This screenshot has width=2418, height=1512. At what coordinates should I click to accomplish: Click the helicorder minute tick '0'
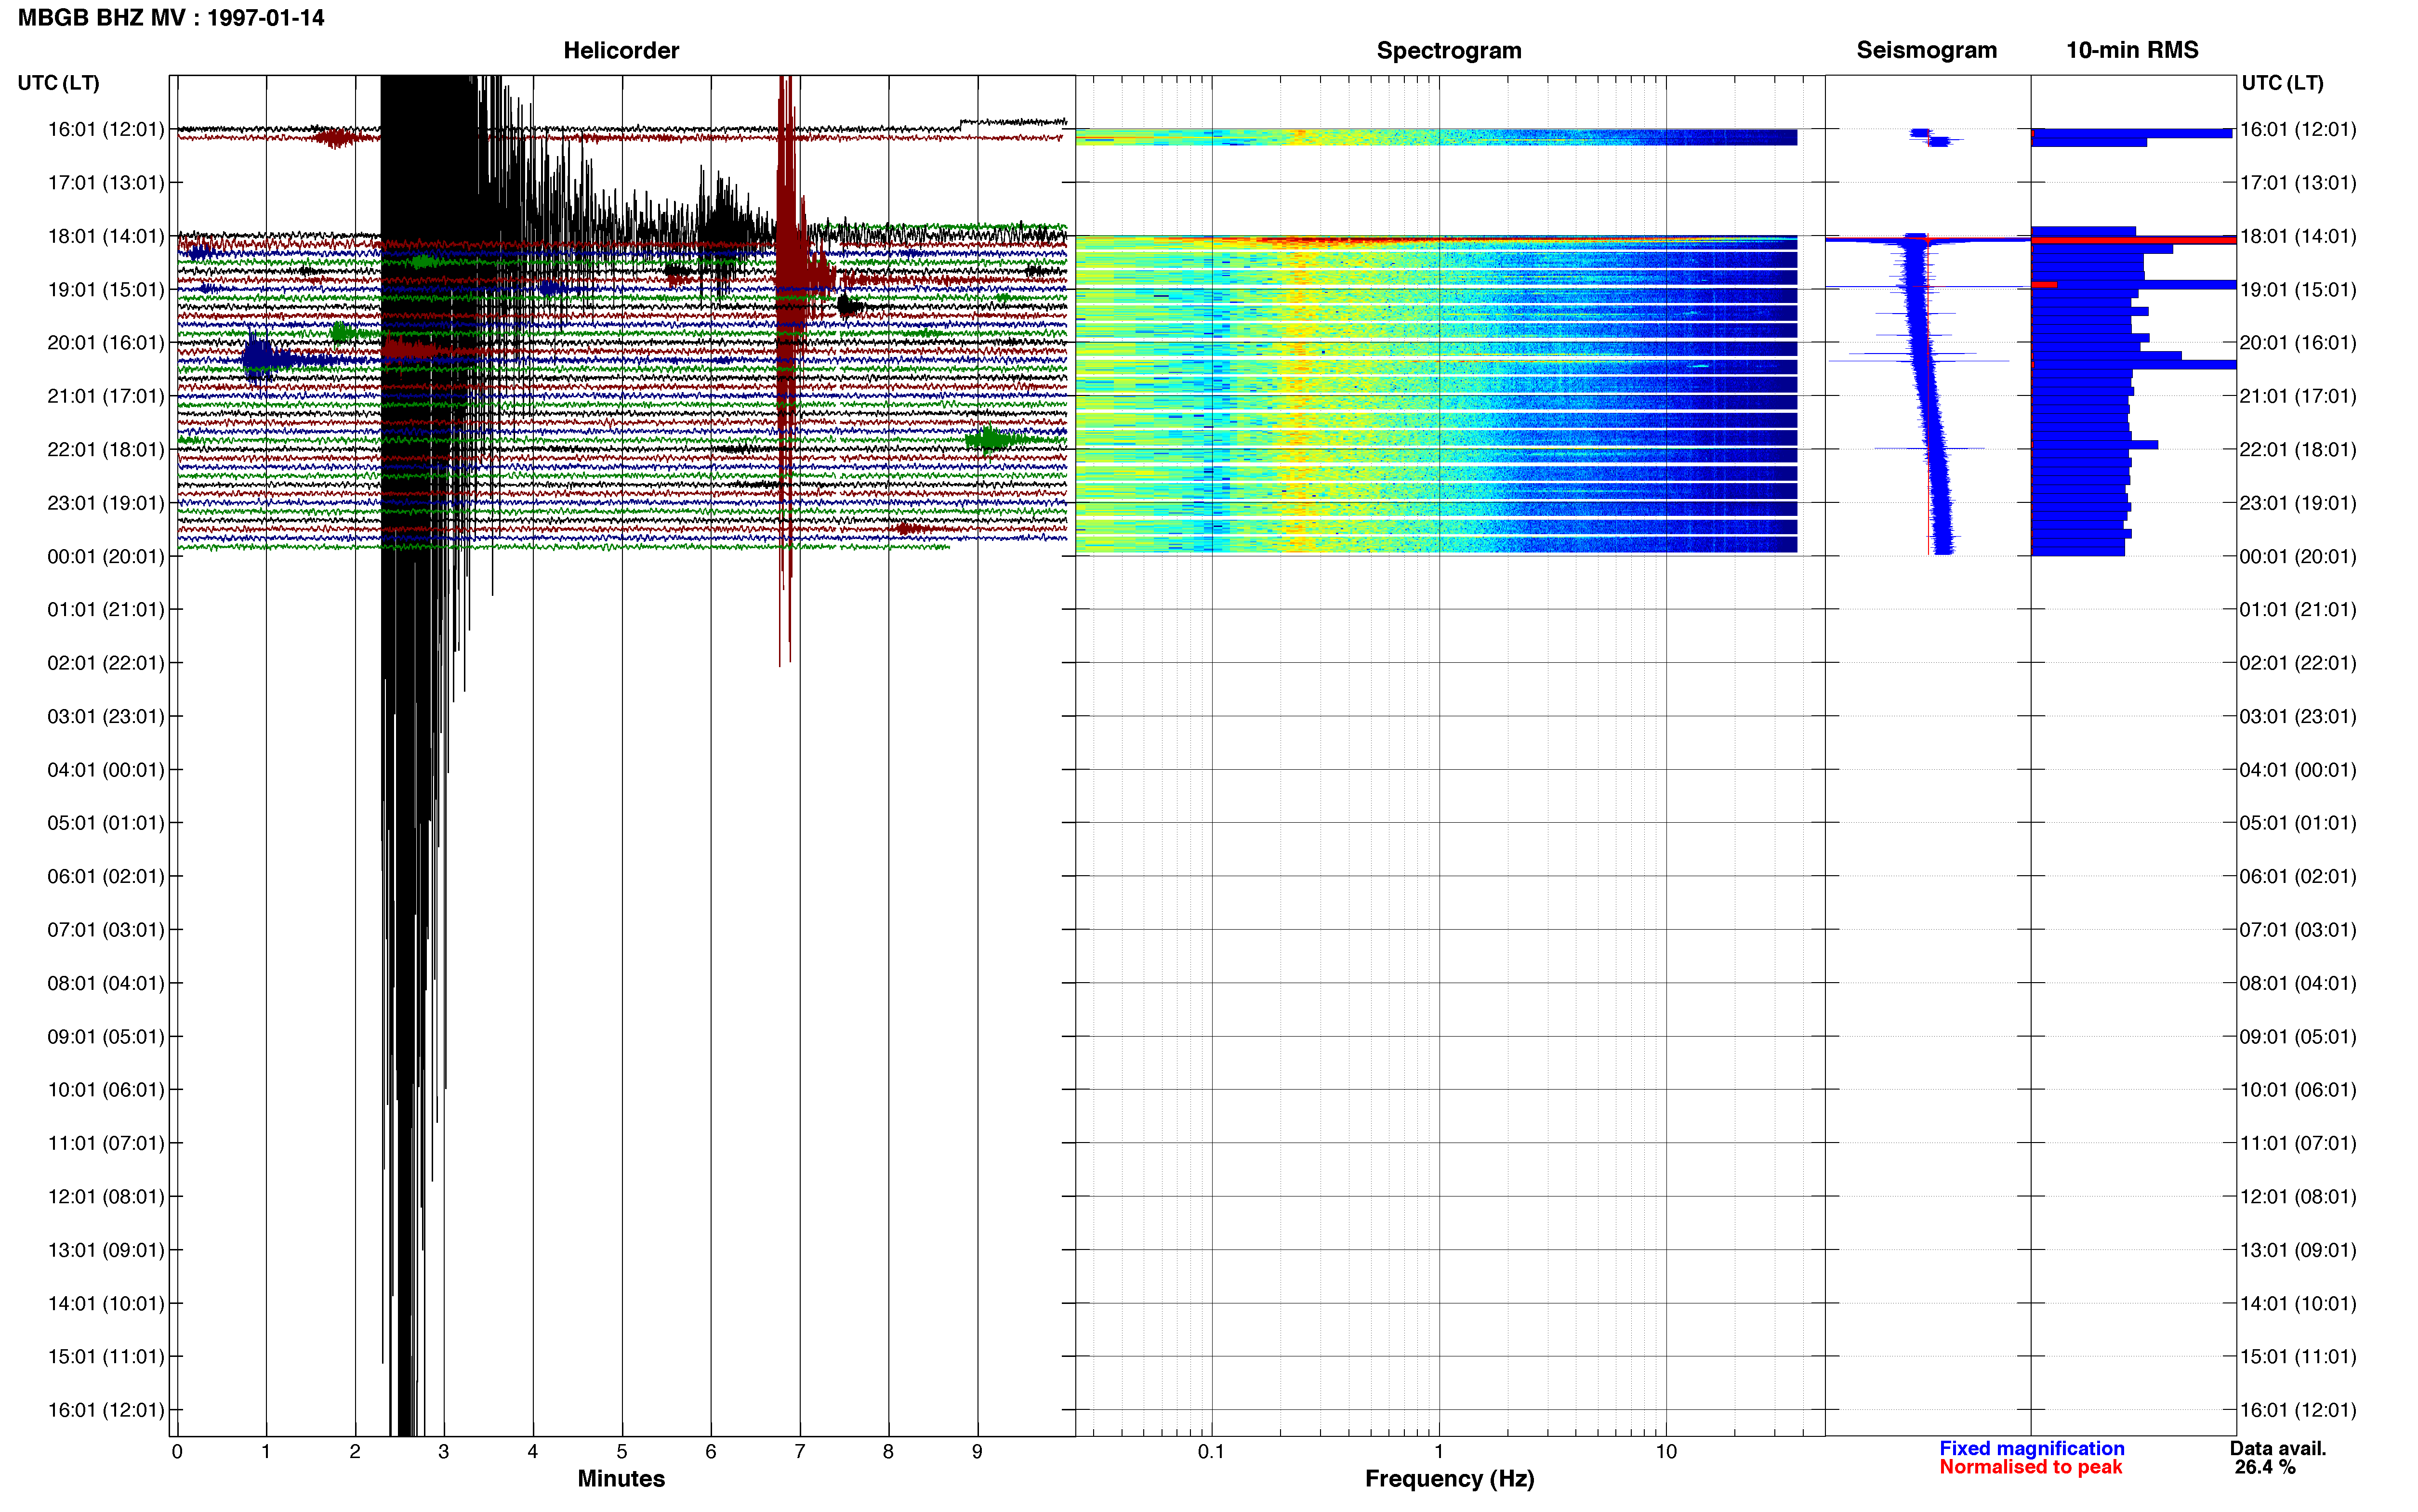177,1452
